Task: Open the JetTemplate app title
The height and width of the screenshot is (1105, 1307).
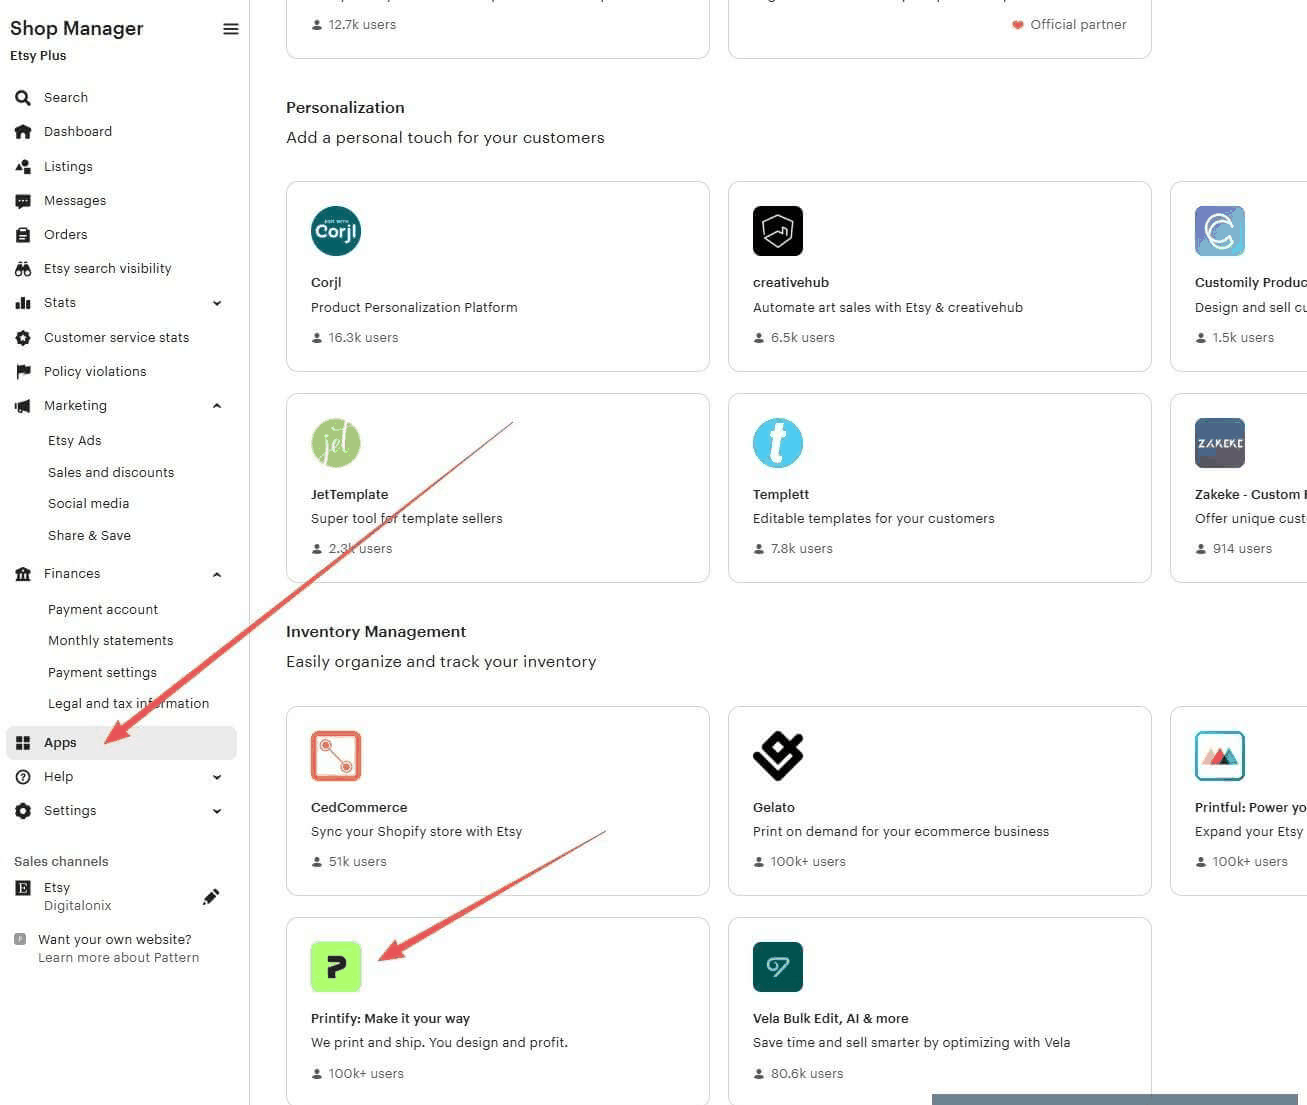Action: pyautogui.click(x=350, y=495)
